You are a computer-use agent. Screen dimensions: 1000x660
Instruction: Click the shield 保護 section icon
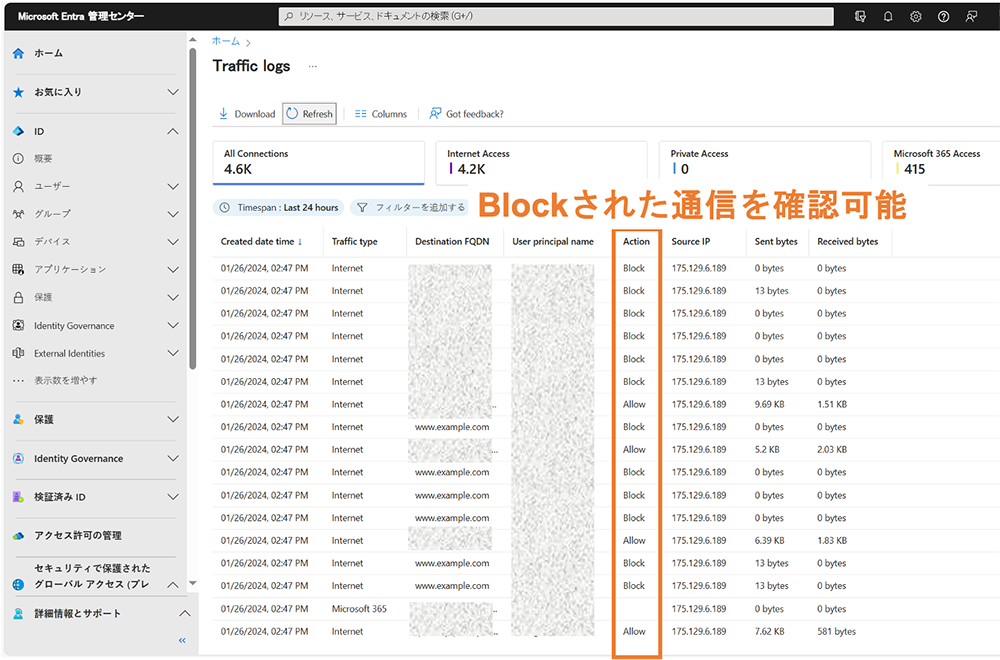point(18,420)
